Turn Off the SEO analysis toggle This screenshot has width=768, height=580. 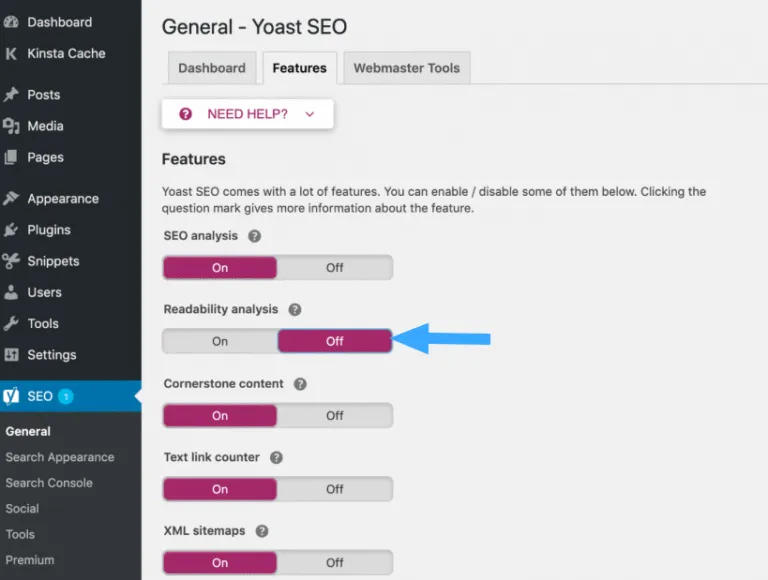tap(334, 268)
